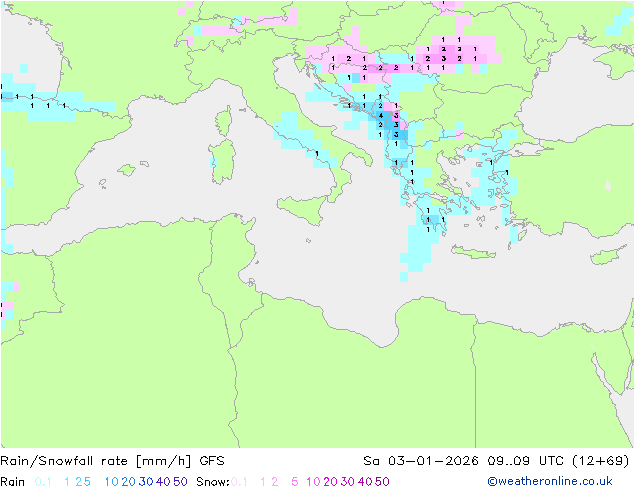Click the weatheronline.co.uk copyright text

click(x=550, y=481)
